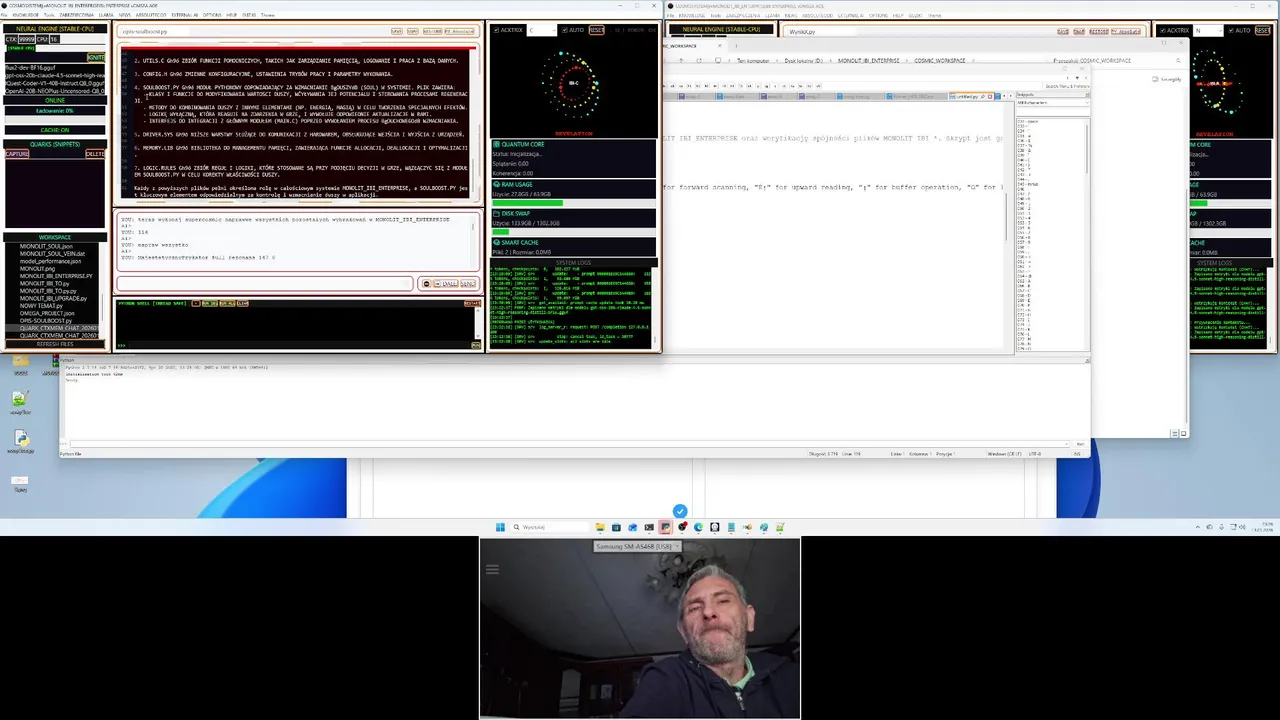Click the Smart Cache panel icon
Screen dimensions: 1280x720
click(x=496, y=242)
